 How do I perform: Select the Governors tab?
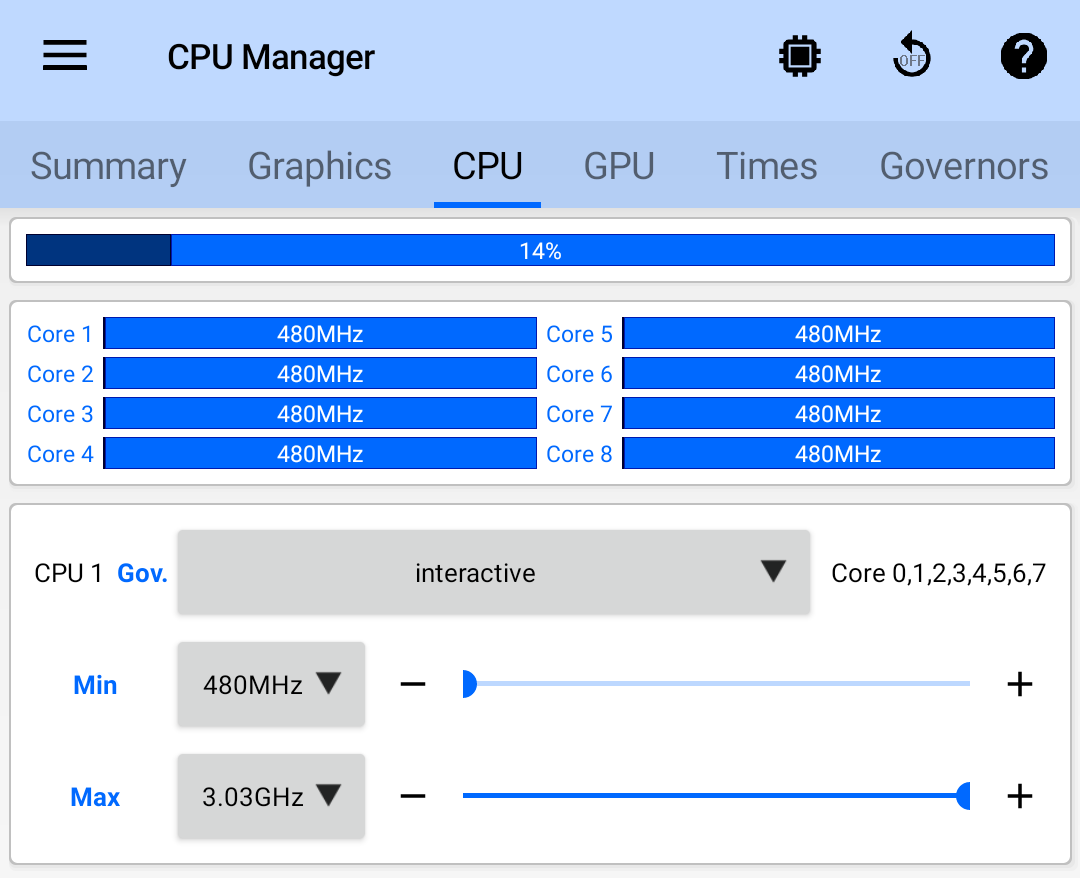pos(963,166)
